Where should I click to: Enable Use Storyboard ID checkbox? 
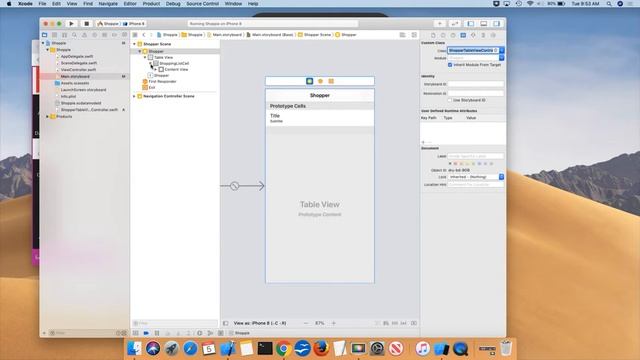point(450,100)
